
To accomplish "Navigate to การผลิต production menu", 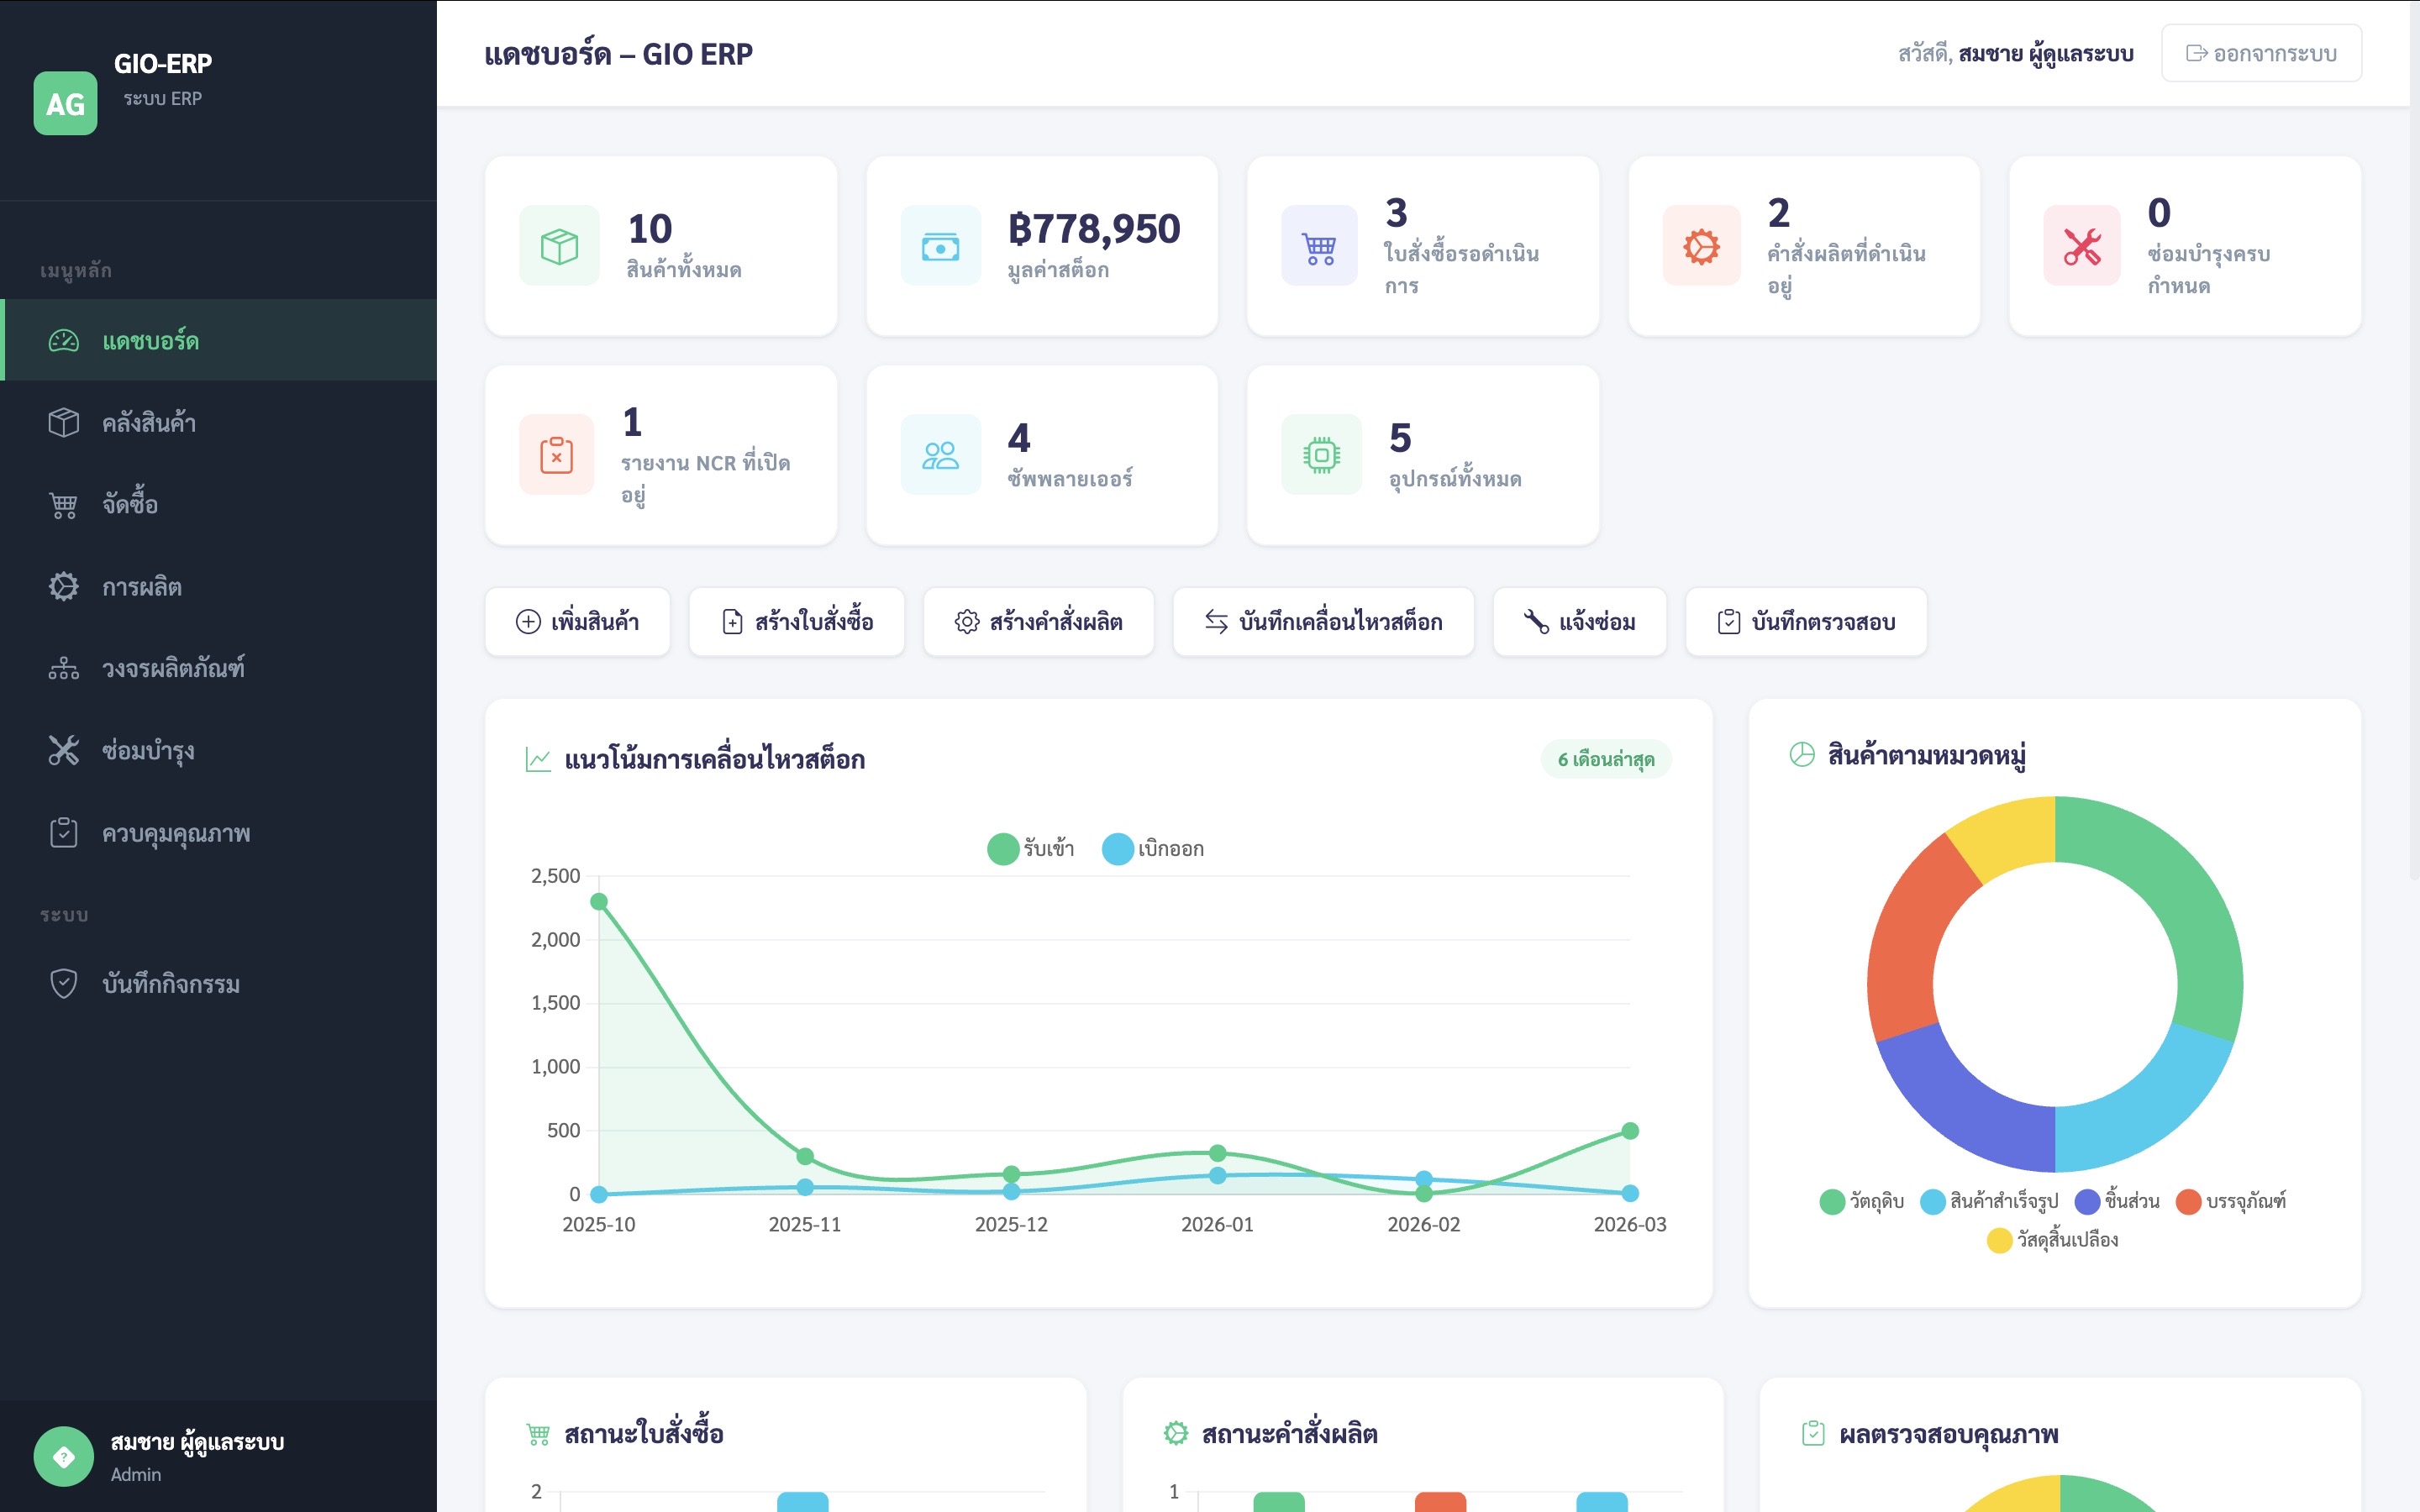I will pos(219,586).
